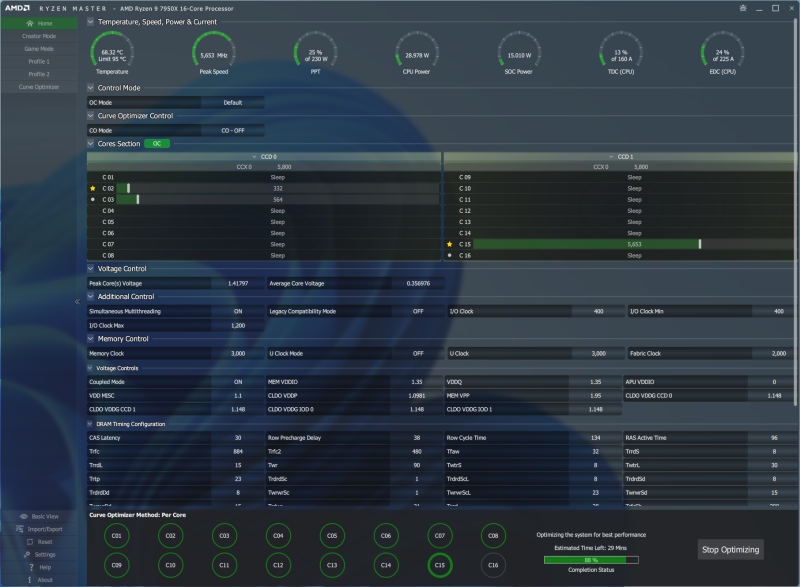Viewport: 800px width, 587px height.
Task: Click Coupled Mode ON value
Action: click(x=238, y=382)
